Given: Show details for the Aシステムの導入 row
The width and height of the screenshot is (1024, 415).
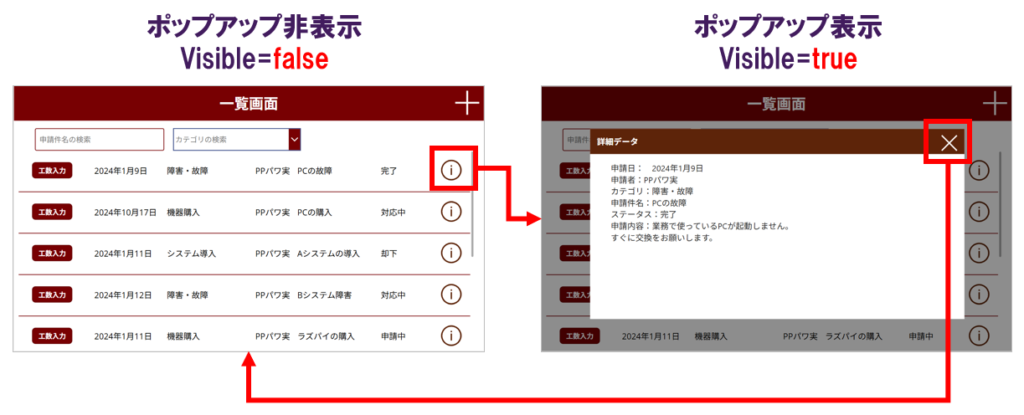Looking at the screenshot, I should pos(451,254).
